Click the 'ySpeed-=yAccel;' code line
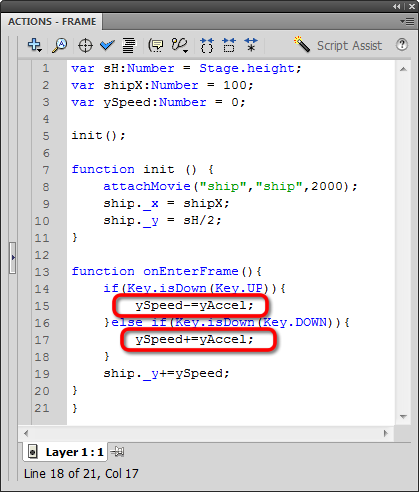The image size is (419, 492). pyautogui.click(x=194, y=305)
